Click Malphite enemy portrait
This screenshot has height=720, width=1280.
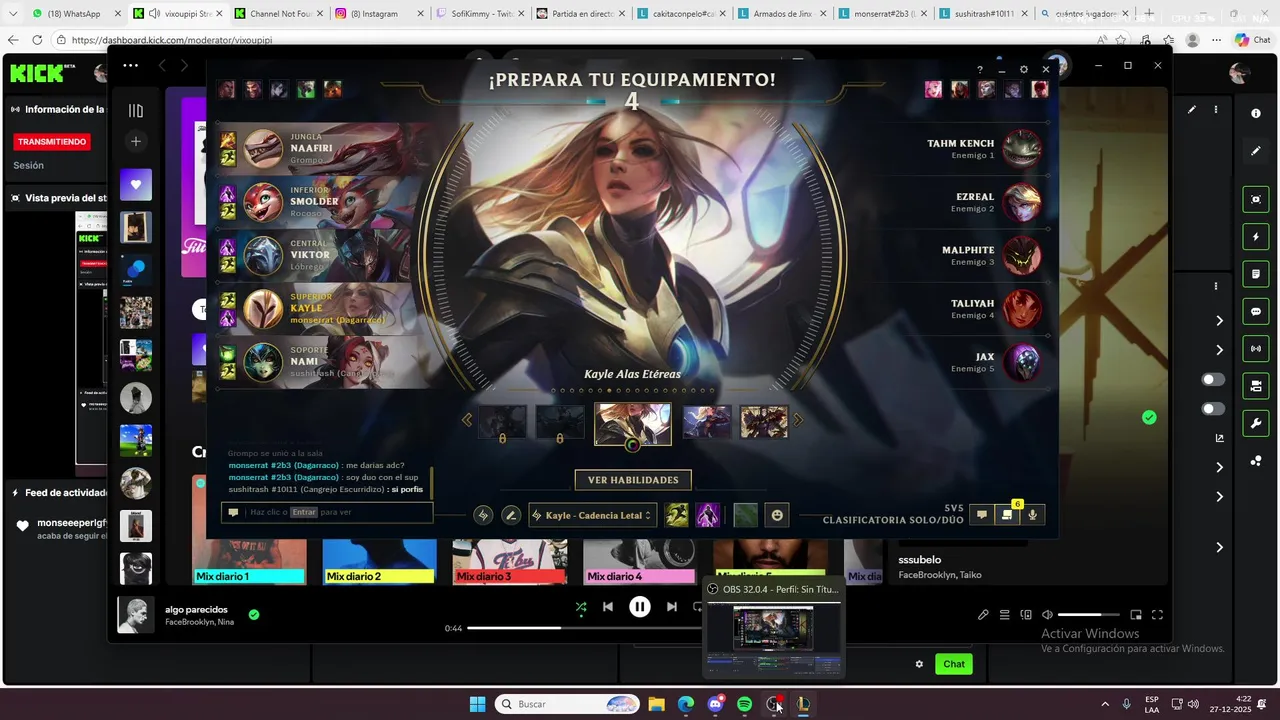click(x=1023, y=256)
